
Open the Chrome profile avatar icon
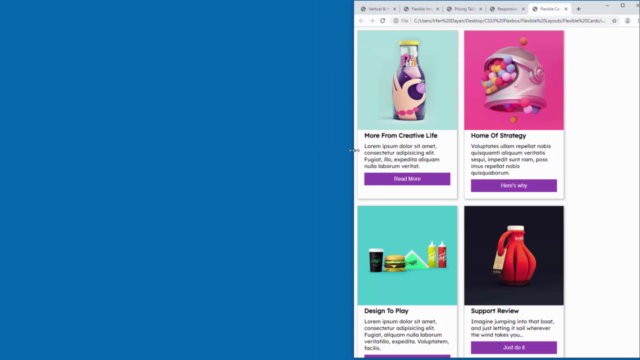(x=628, y=21)
